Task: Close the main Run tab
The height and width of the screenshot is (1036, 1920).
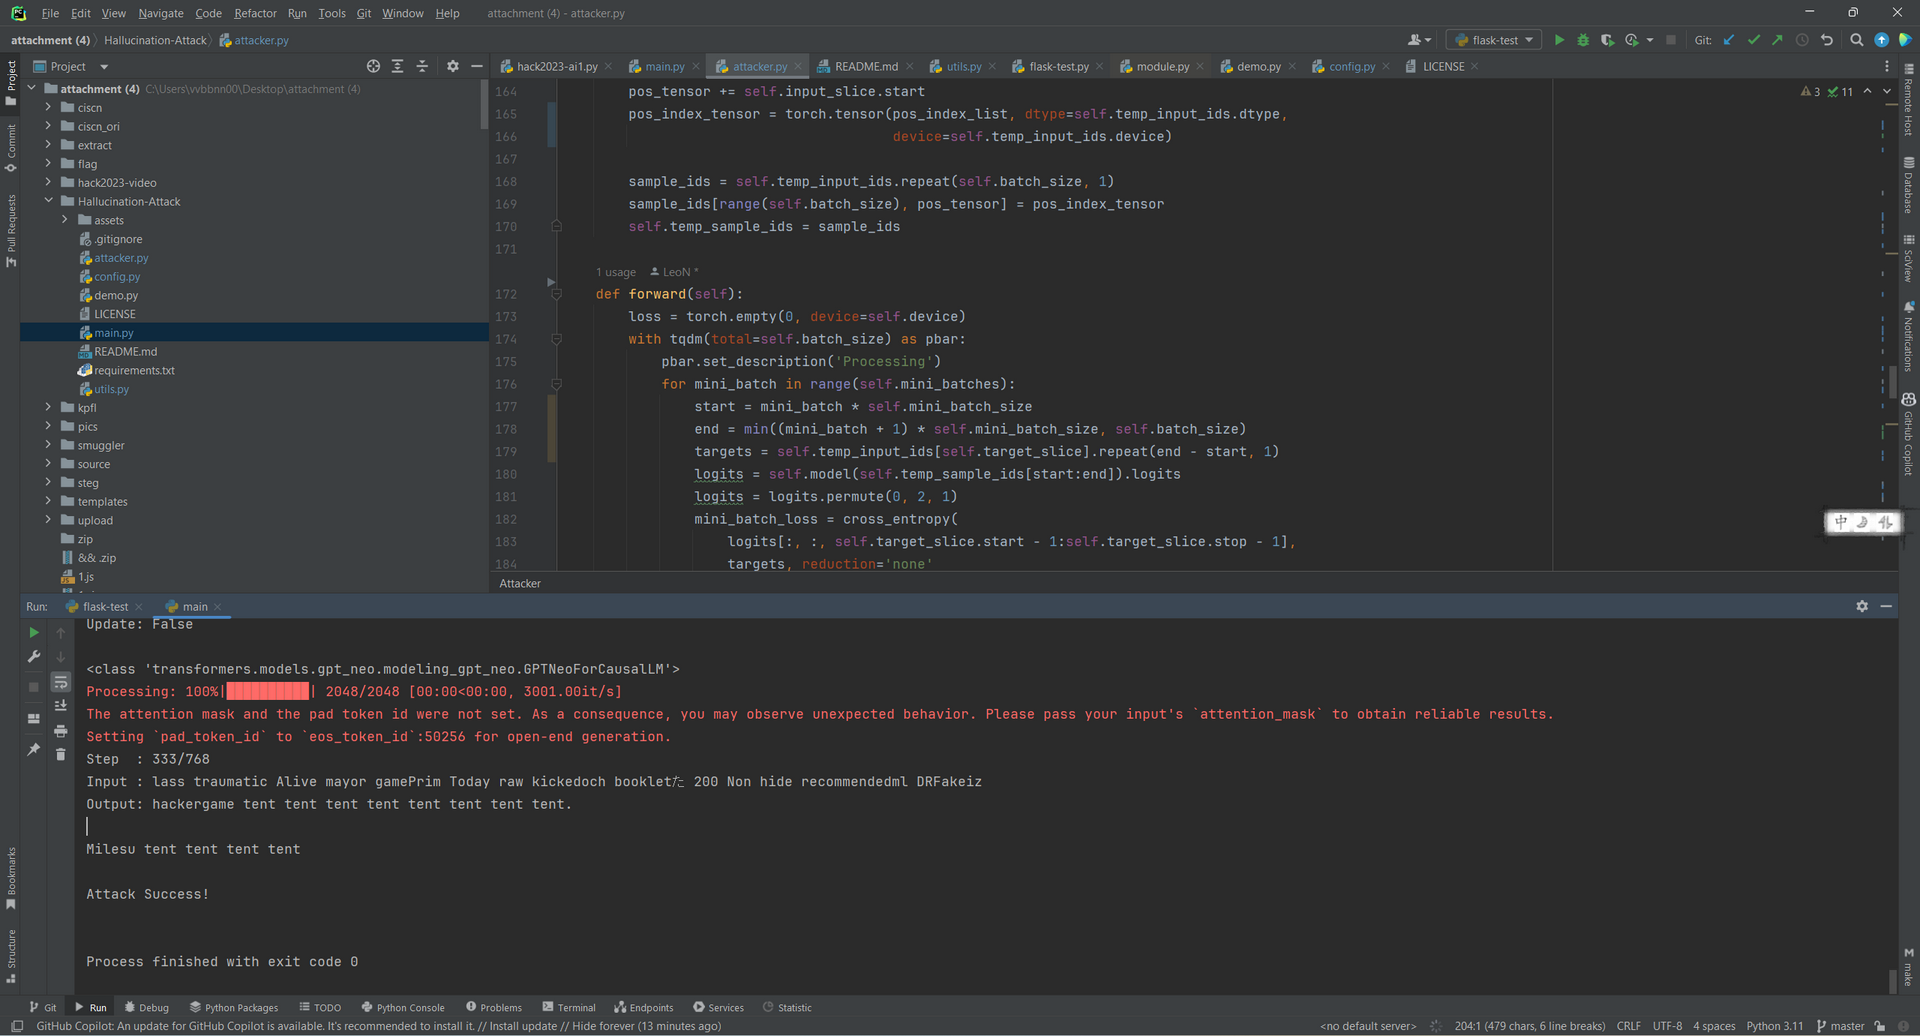Action: (x=218, y=606)
